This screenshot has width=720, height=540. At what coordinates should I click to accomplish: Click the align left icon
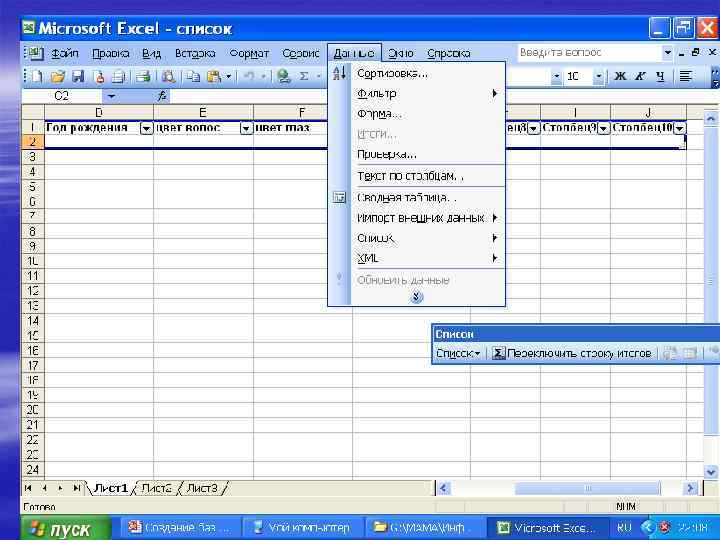(x=686, y=76)
